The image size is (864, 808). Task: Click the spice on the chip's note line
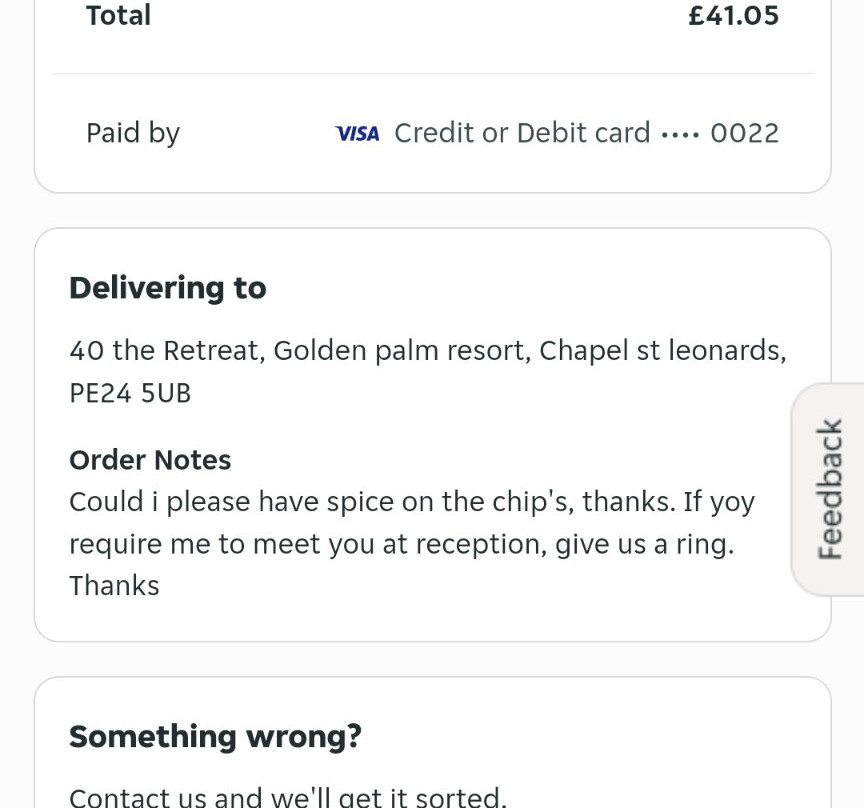point(370,501)
